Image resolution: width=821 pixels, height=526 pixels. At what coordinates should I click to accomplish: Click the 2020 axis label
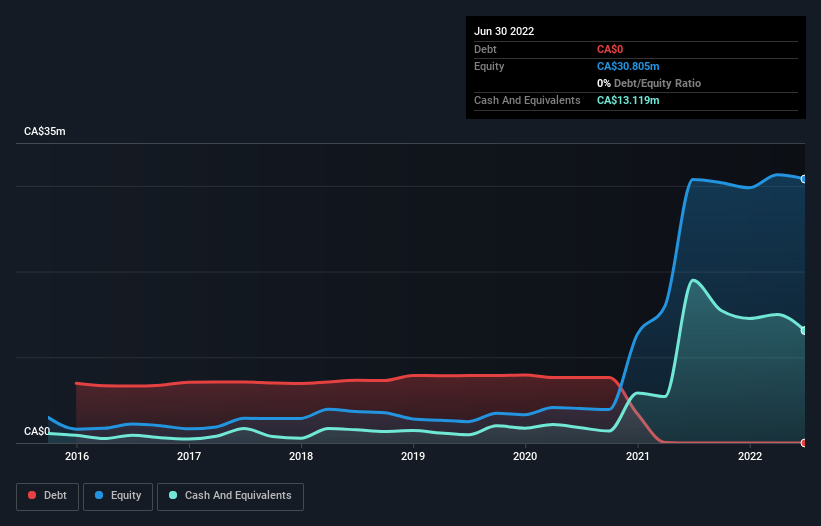click(525, 456)
